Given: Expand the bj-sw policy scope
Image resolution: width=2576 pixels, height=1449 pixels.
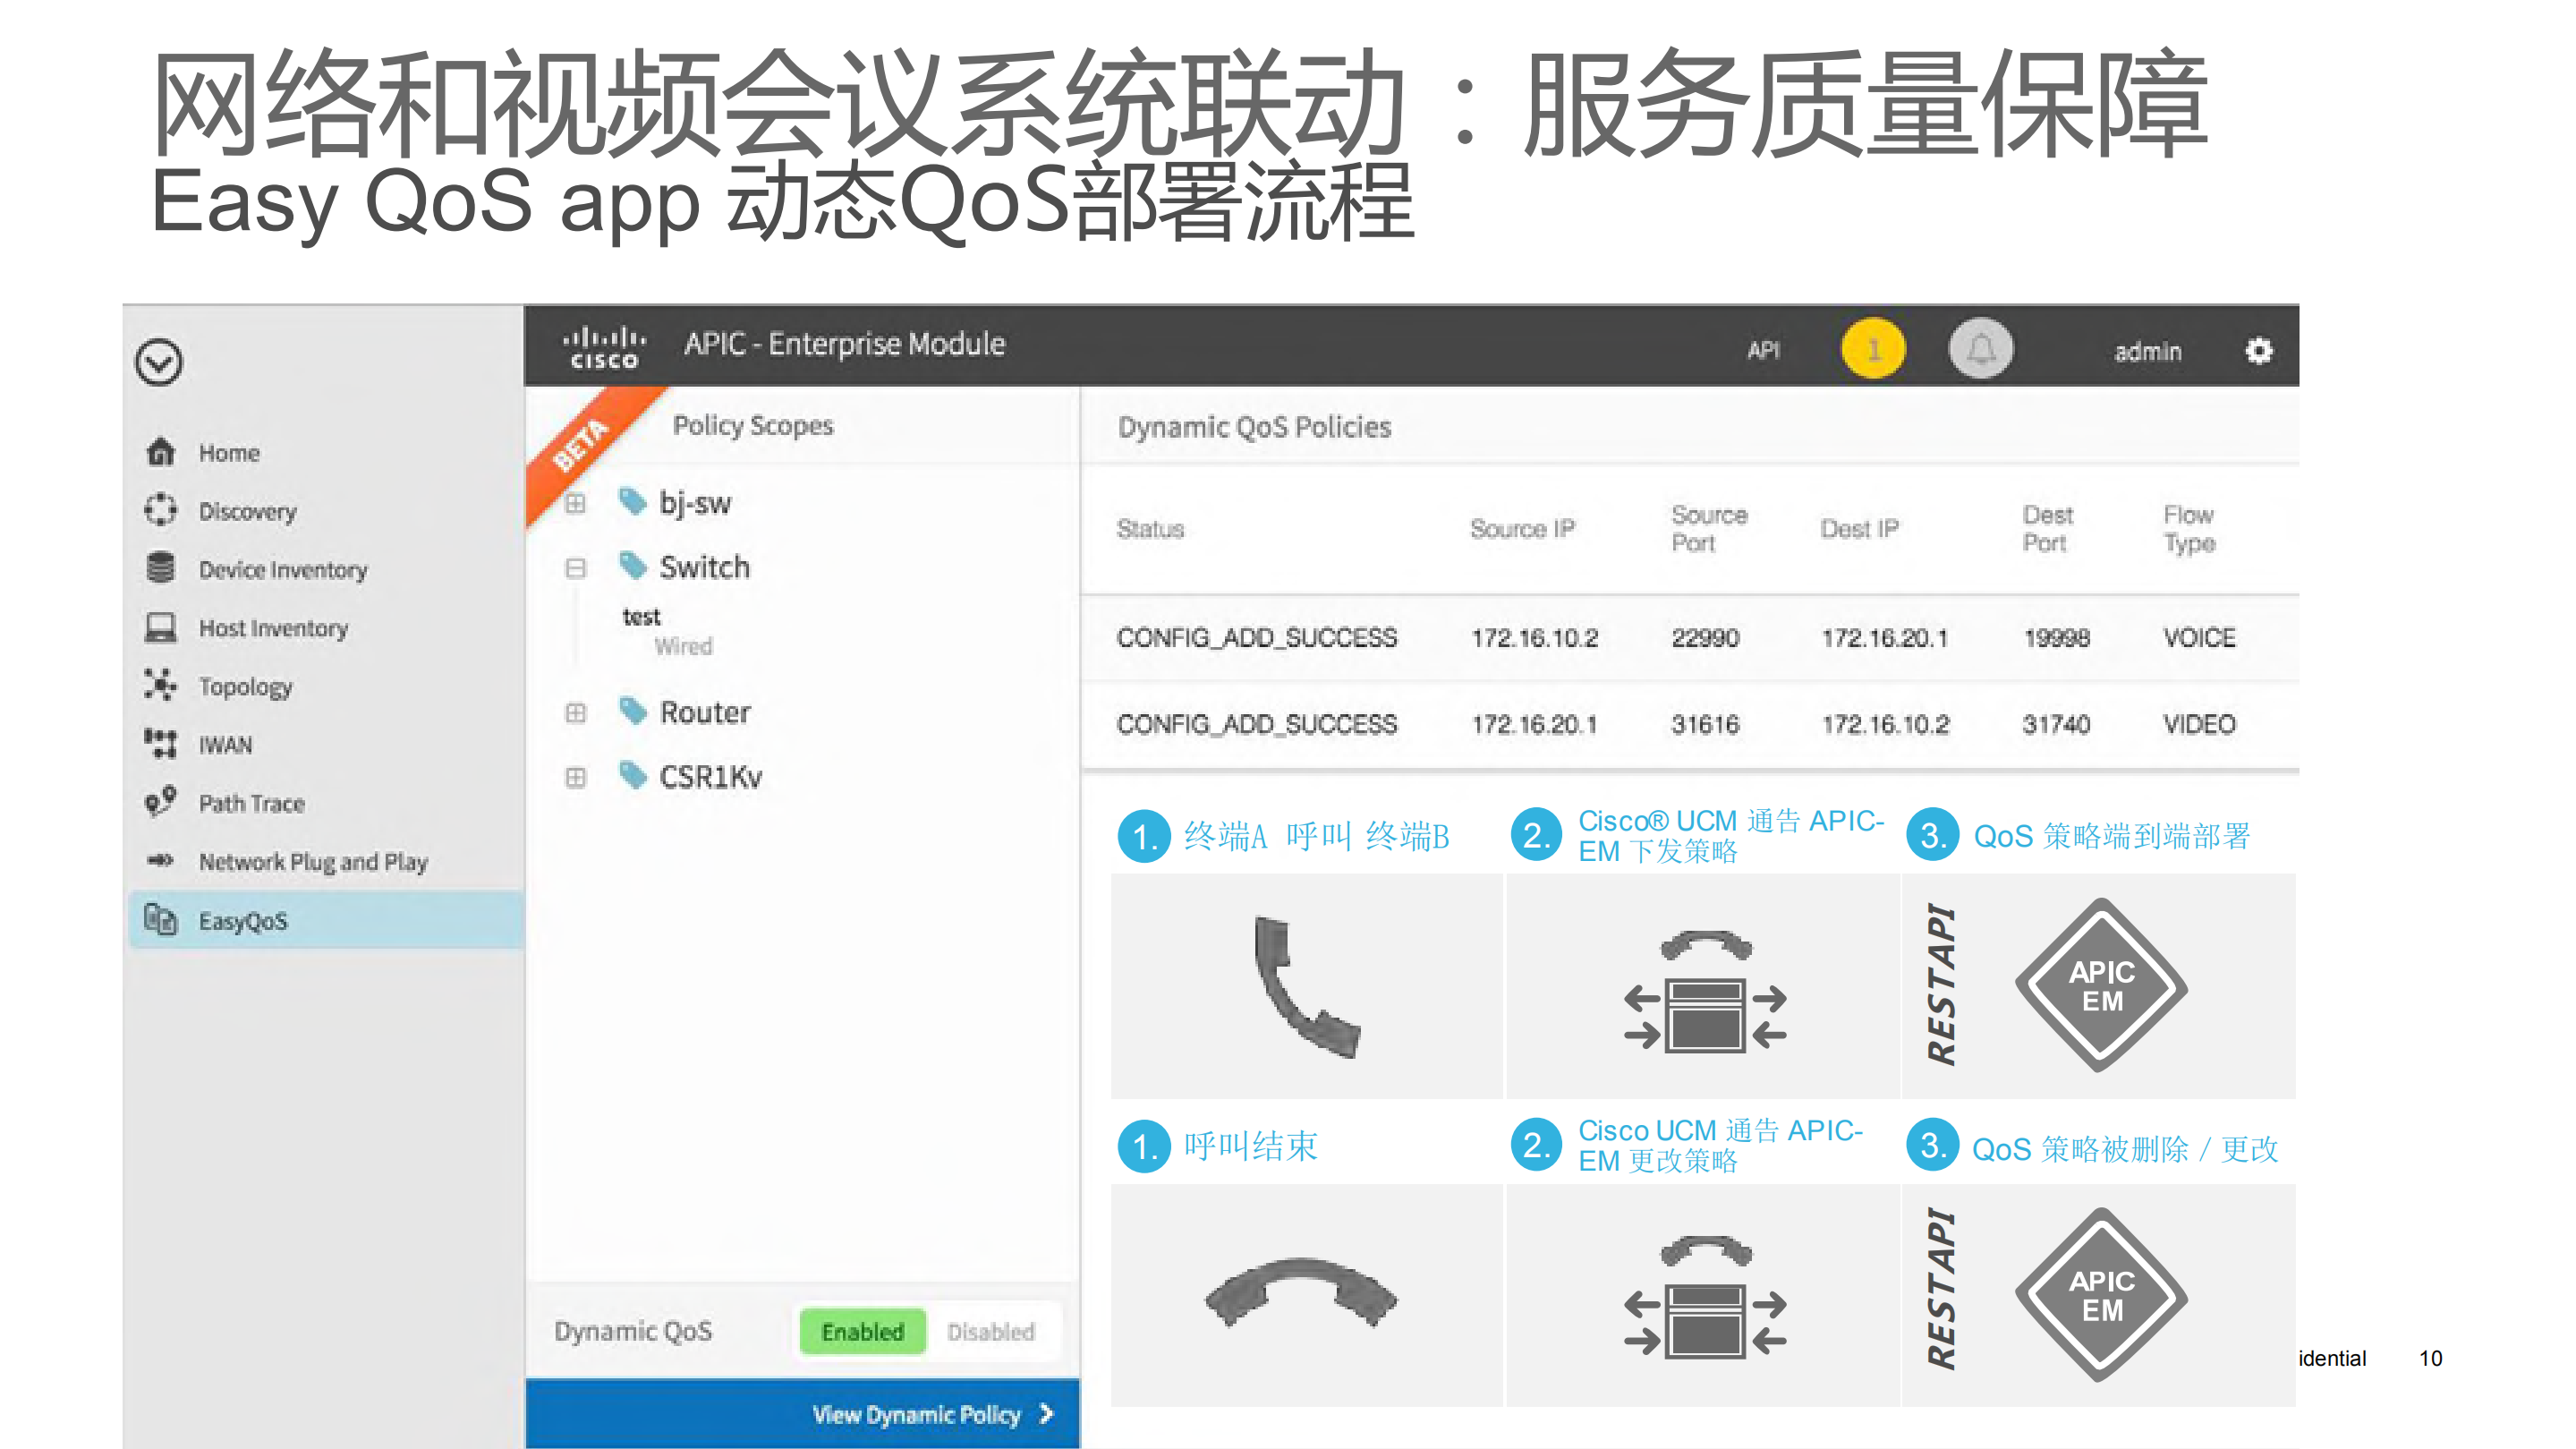Looking at the screenshot, I should [x=575, y=503].
